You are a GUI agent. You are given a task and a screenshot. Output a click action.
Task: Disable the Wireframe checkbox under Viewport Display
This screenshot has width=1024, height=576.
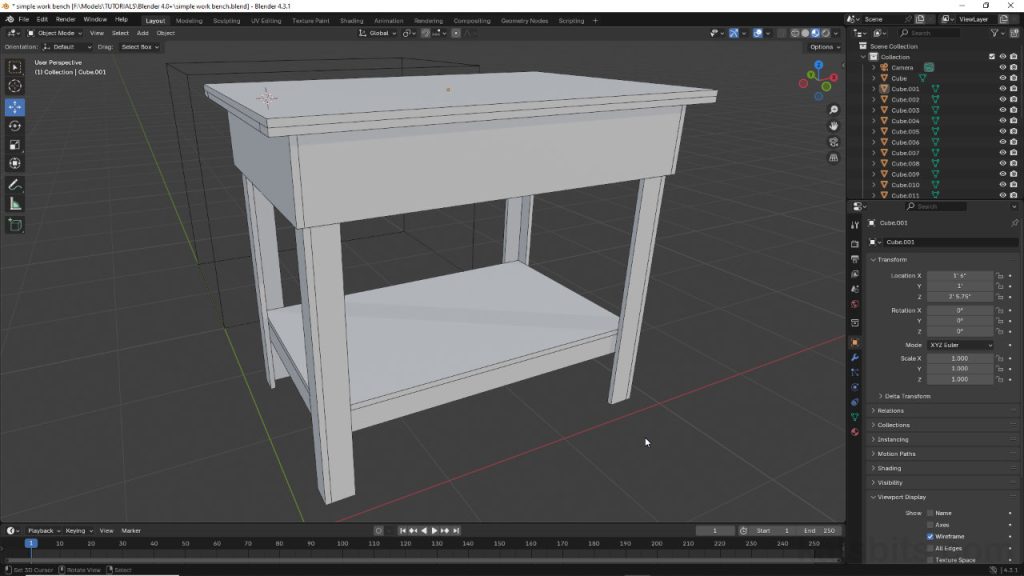pyautogui.click(x=930, y=536)
